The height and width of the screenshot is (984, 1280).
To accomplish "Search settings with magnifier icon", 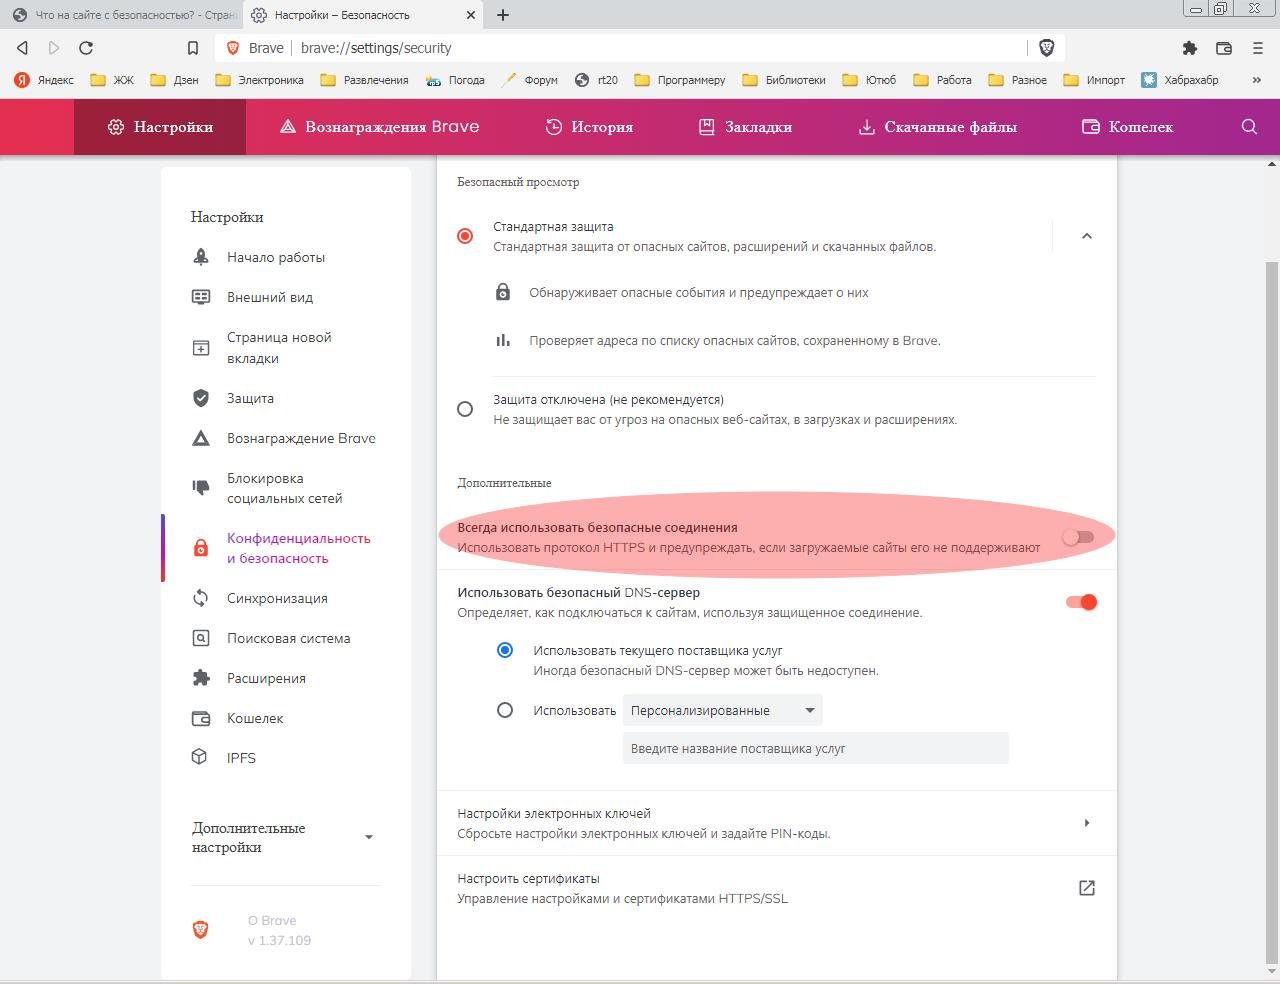I will 1249,127.
